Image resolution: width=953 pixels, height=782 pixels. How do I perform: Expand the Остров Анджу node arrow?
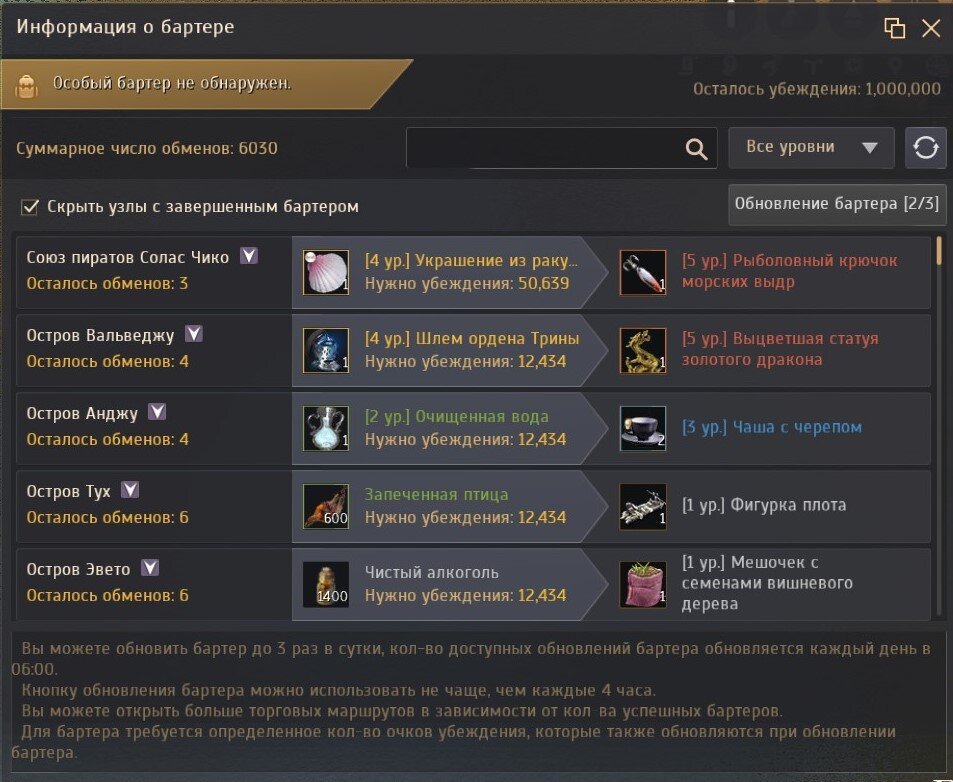(x=157, y=412)
